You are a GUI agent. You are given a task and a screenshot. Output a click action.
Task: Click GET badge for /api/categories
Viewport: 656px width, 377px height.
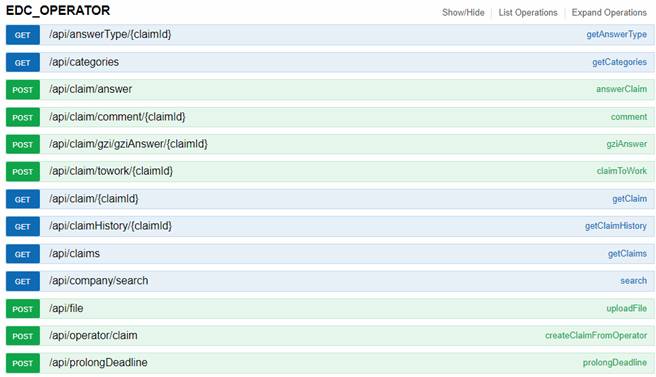click(x=23, y=63)
